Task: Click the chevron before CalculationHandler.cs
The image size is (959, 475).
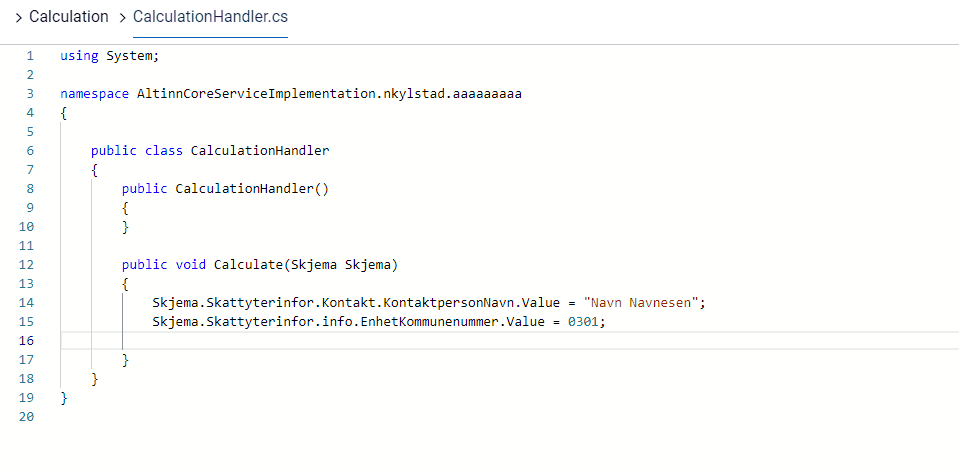Action: click(x=122, y=17)
